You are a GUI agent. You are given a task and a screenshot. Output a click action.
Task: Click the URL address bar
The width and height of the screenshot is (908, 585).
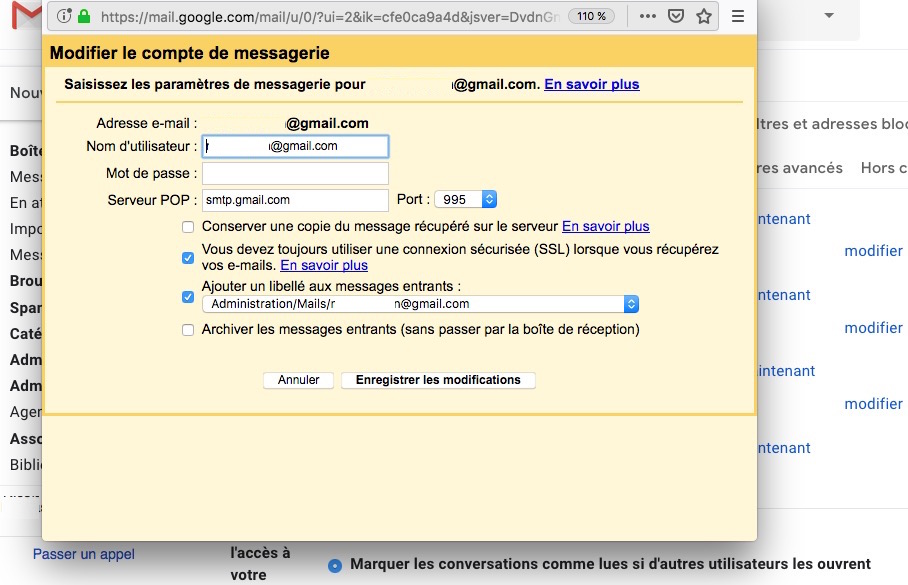pos(330,17)
